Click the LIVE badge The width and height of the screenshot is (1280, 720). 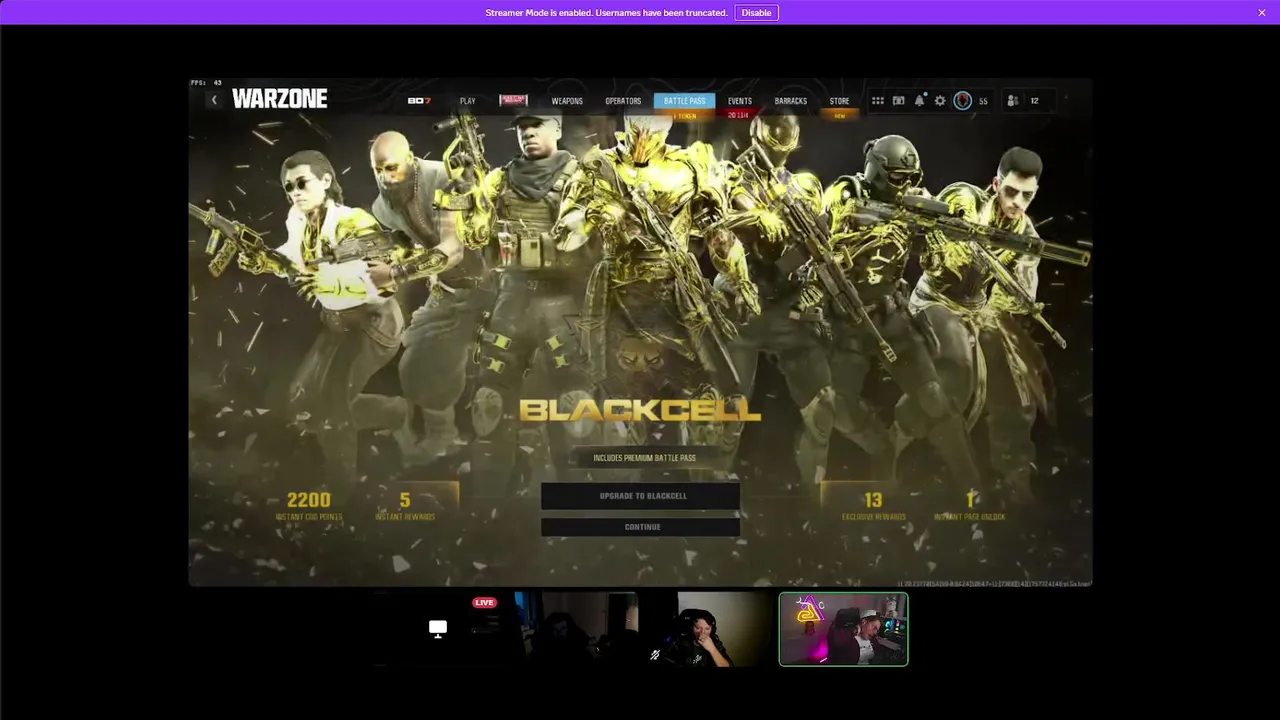point(485,602)
